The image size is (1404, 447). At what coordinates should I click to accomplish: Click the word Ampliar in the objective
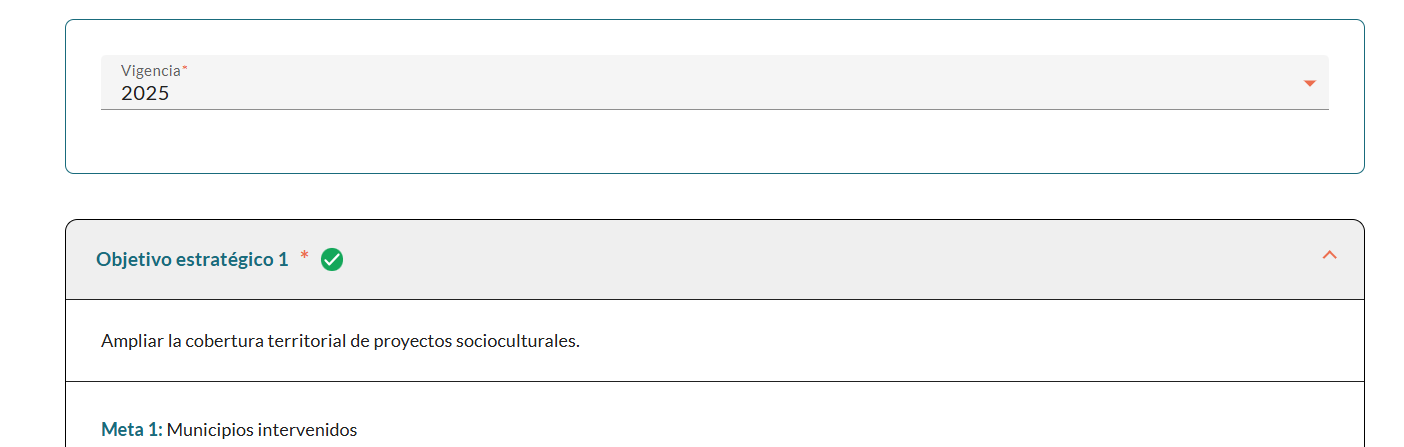(133, 341)
